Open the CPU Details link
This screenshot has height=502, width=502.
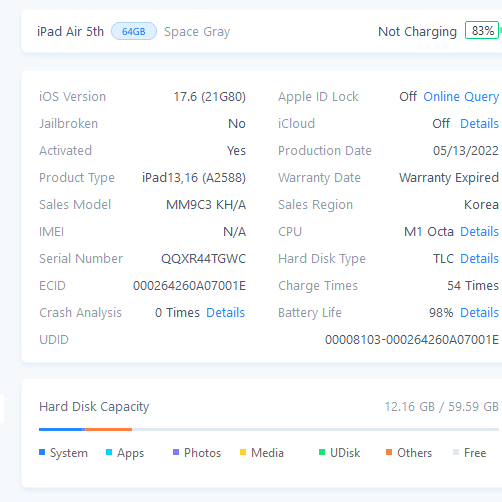click(479, 232)
